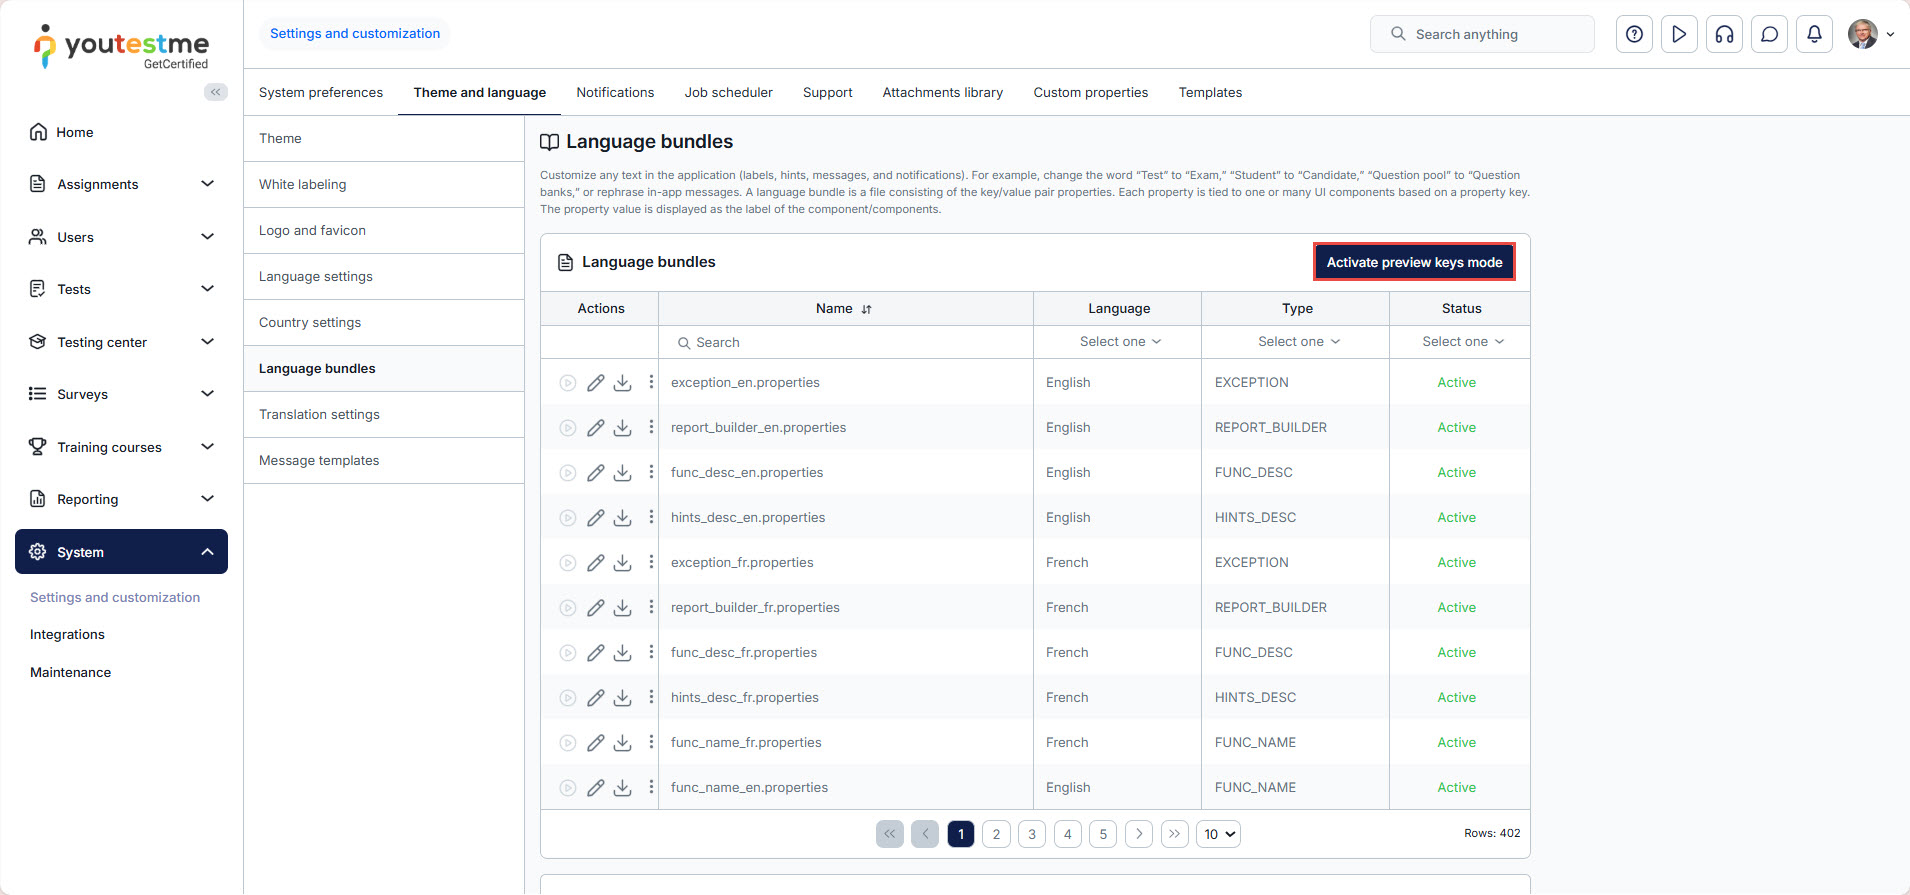Viewport: 1910px width, 895px height.
Task: Open the video tutorials play icon
Action: [1679, 34]
